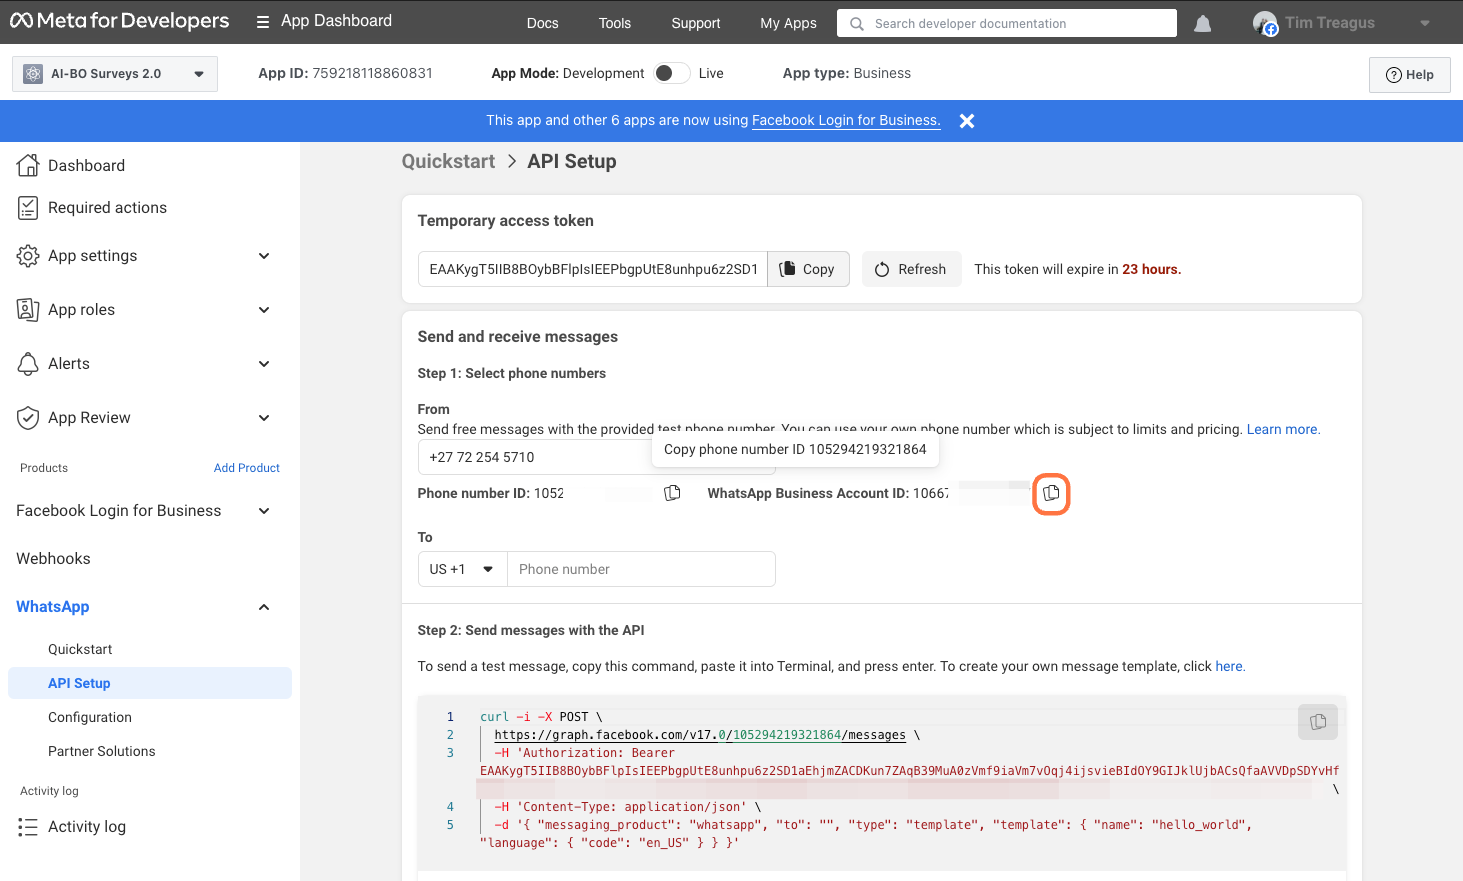1463x881 pixels.
Task: Toggle App Mode to Live
Action: 672,73
